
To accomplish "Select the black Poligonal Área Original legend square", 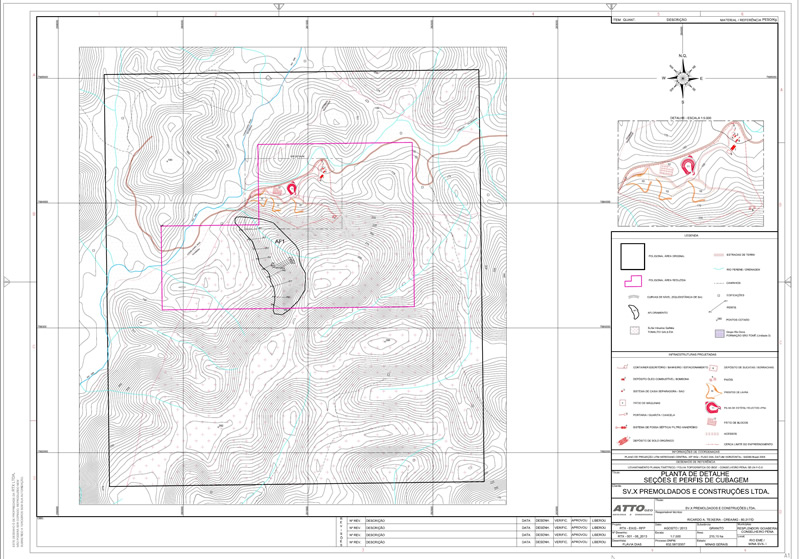I will [632, 258].
